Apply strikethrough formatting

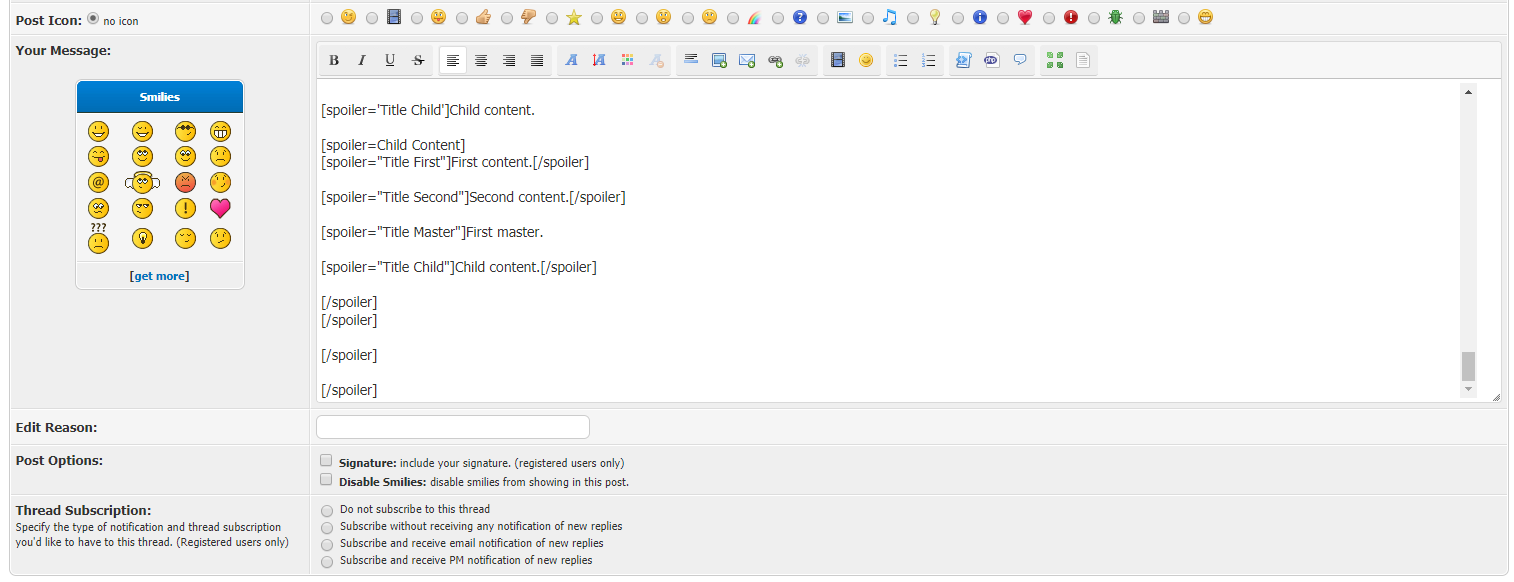[x=418, y=61]
